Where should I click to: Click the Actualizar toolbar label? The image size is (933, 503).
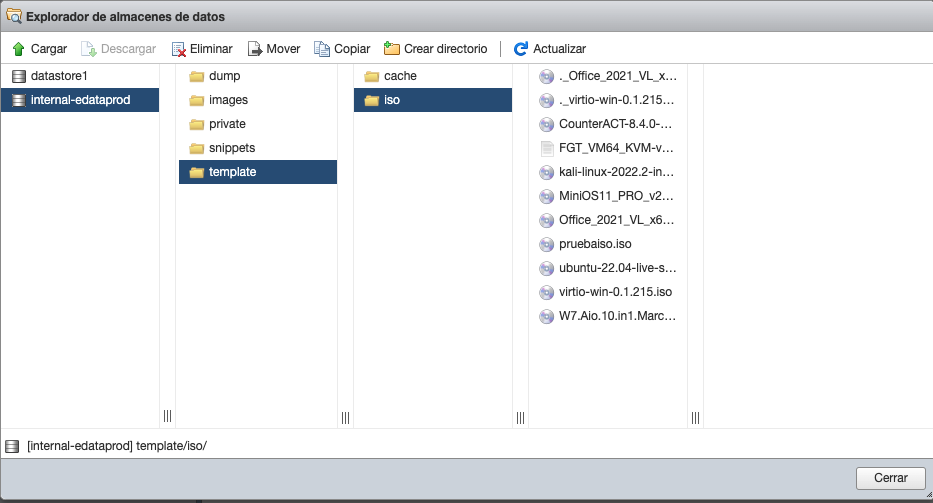[x=559, y=49]
